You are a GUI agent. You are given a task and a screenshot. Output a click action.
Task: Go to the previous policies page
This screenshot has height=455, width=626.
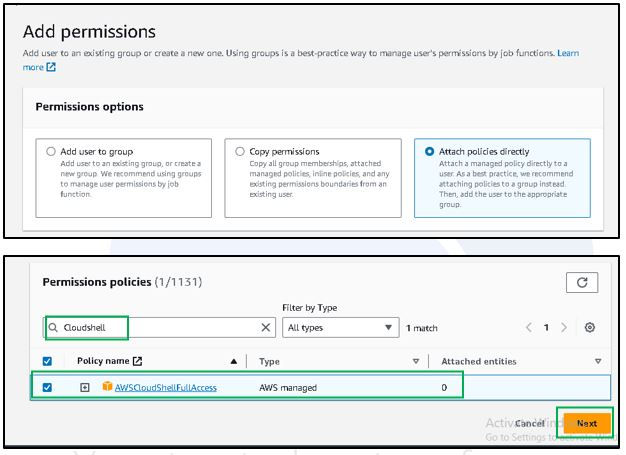(529, 328)
